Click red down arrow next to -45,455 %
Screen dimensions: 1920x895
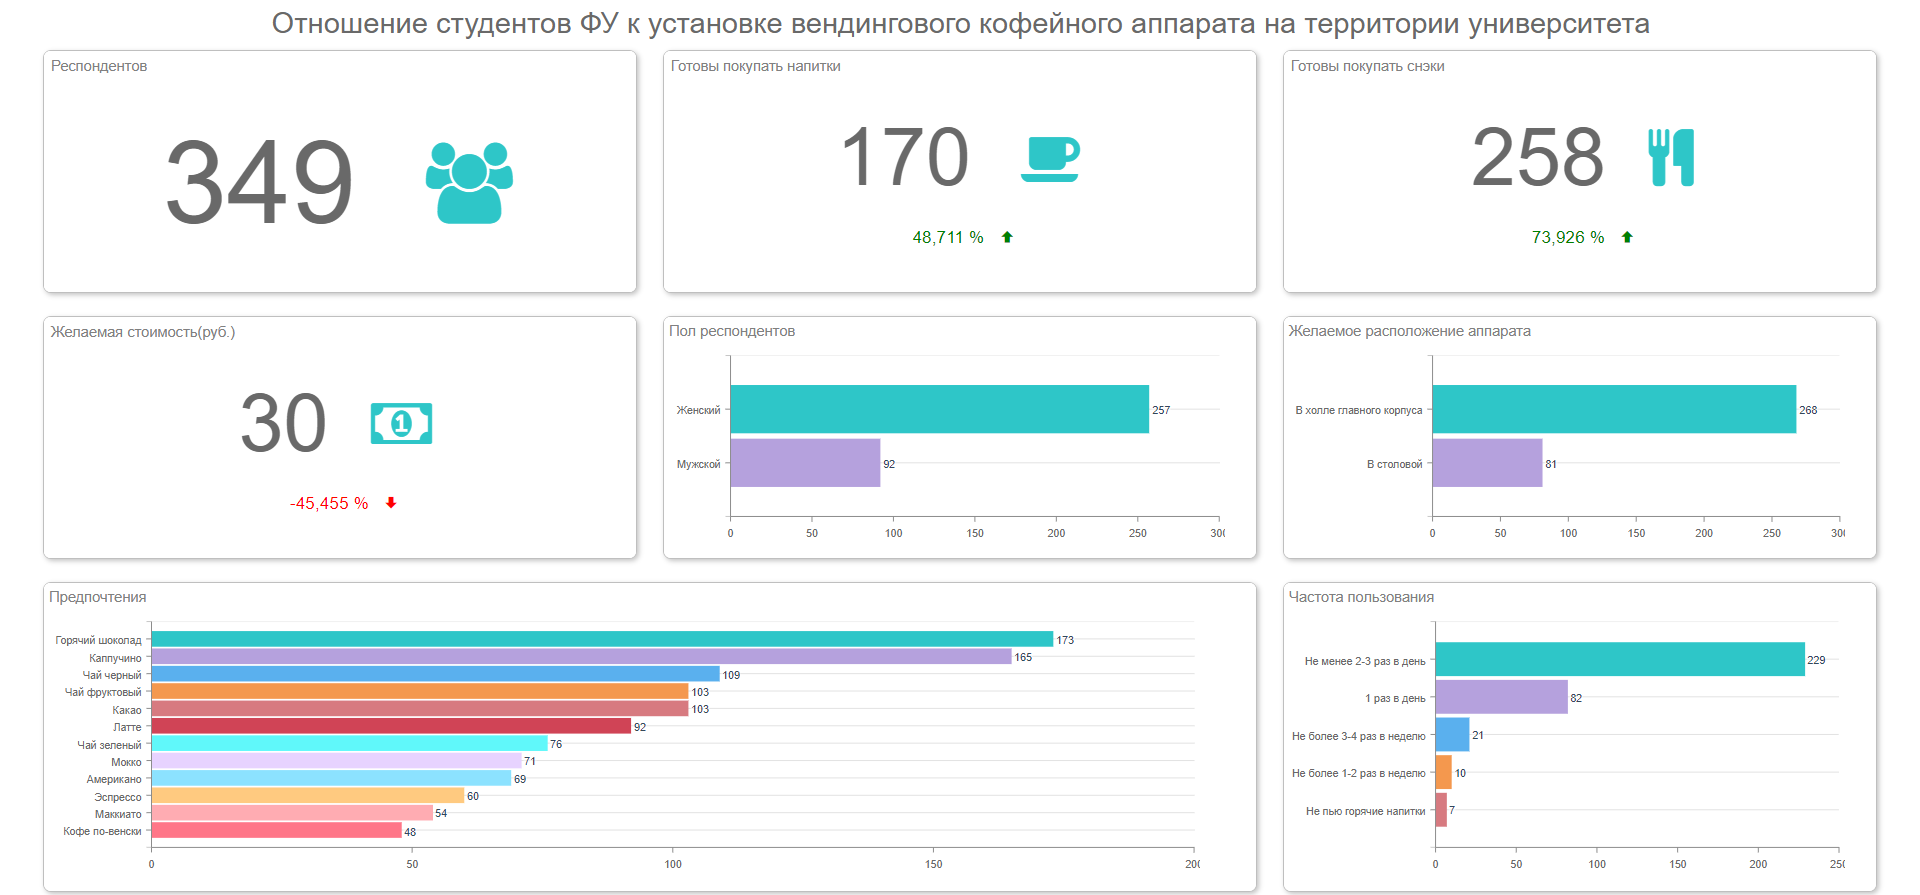391,503
